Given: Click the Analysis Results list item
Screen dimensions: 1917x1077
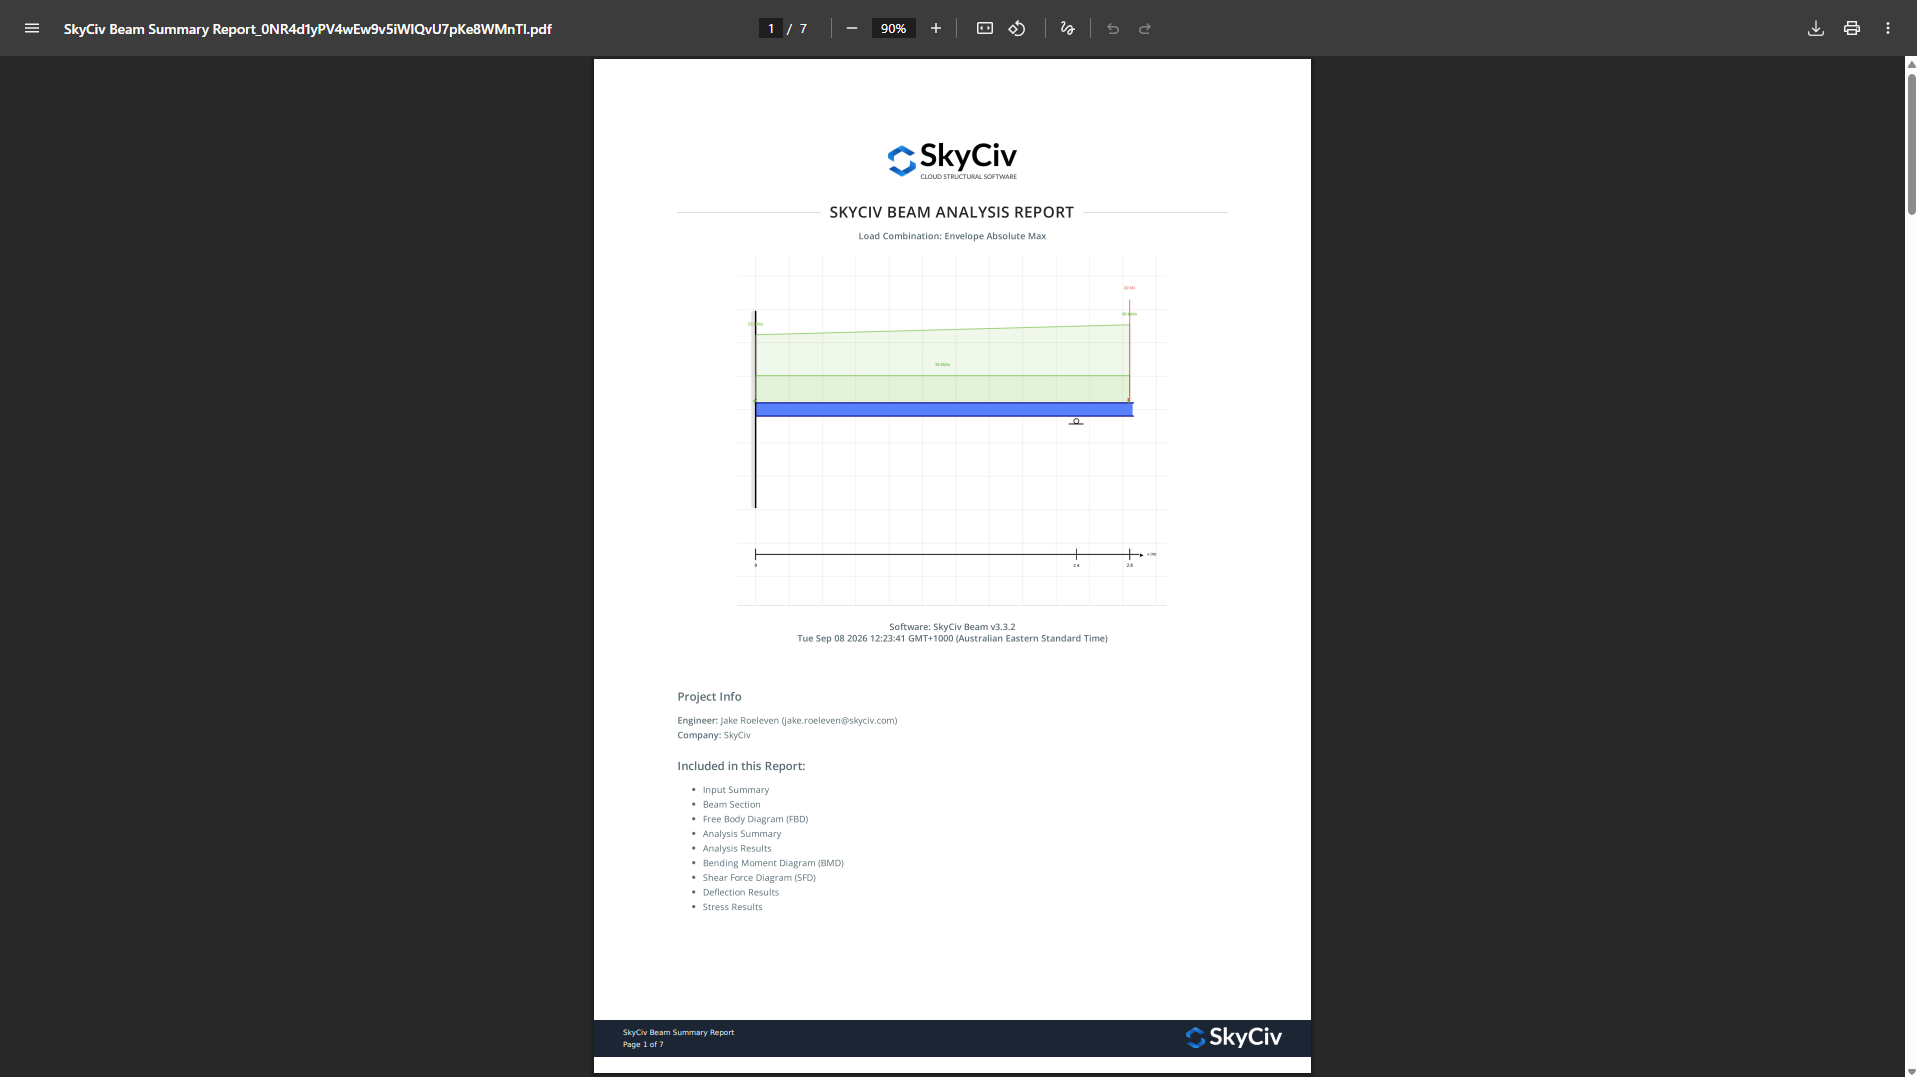Looking at the screenshot, I should [737, 849].
